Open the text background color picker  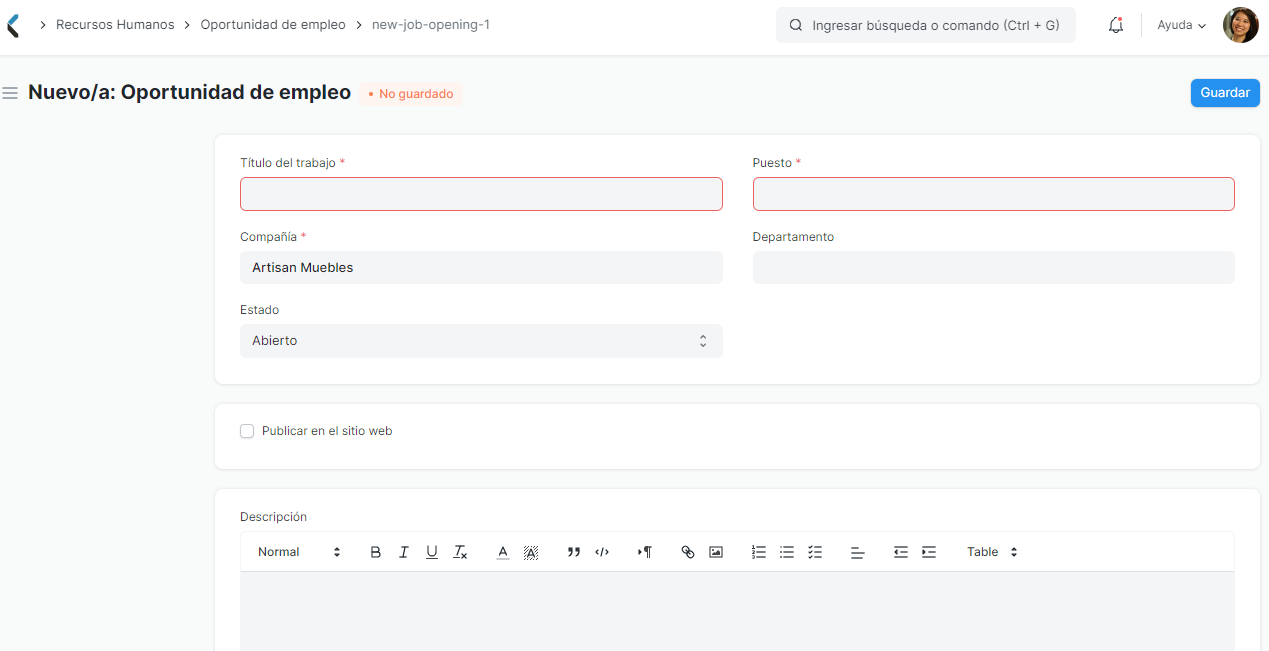(531, 552)
